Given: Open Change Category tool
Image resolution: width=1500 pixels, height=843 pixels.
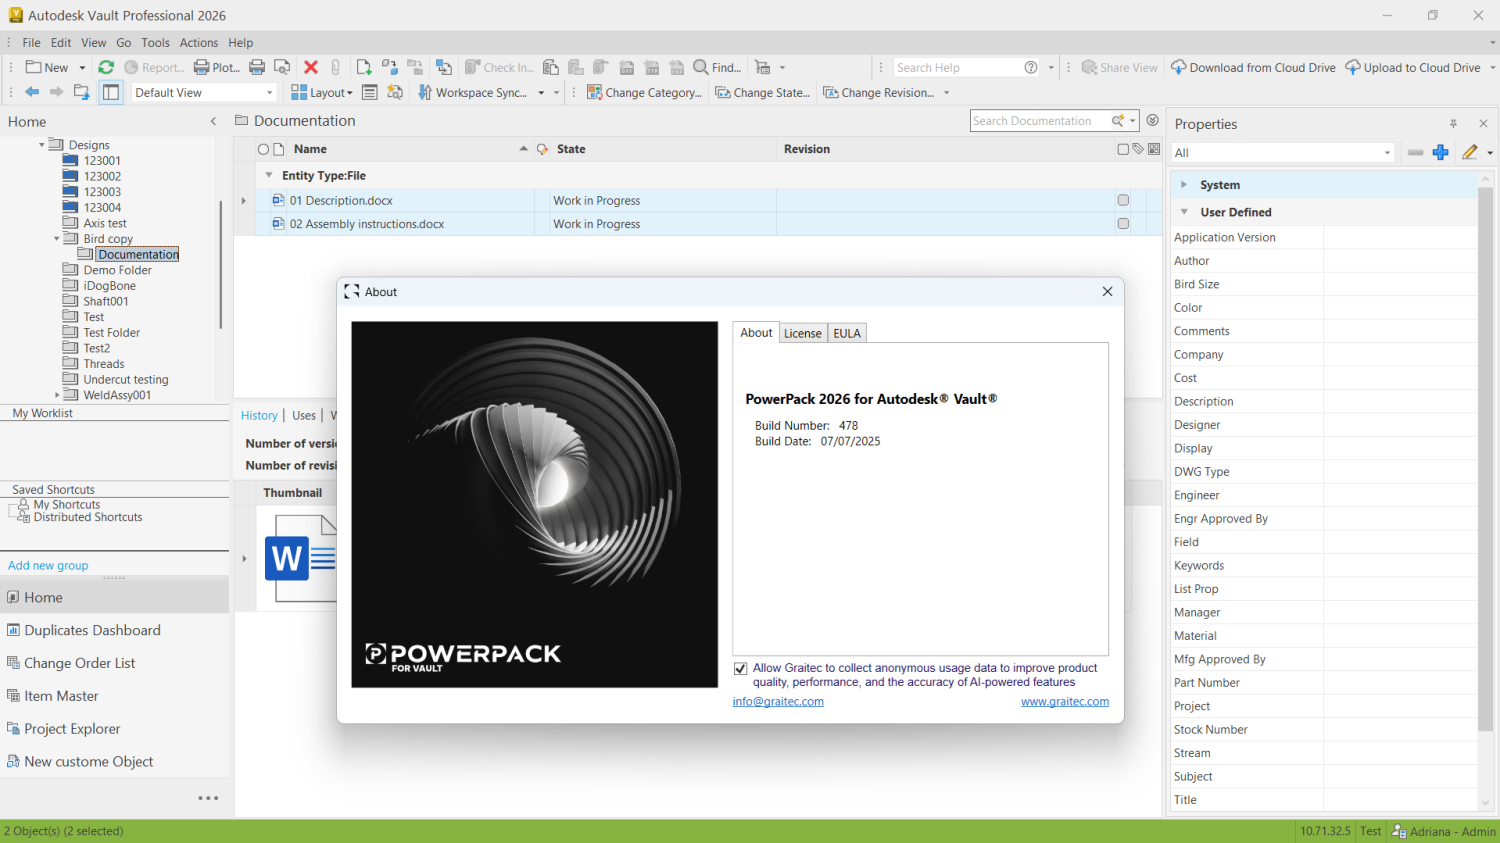Looking at the screenshot, I should point(644,92).
